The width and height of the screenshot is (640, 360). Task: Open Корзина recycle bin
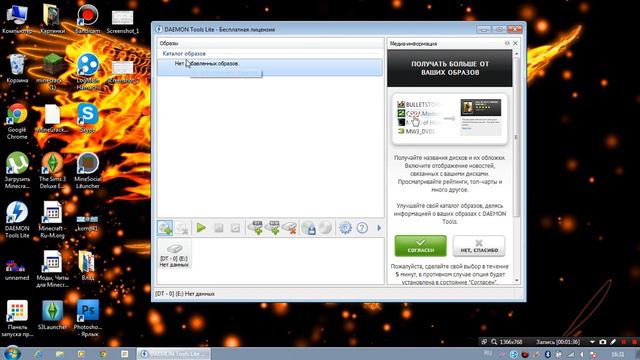[17, 68]
